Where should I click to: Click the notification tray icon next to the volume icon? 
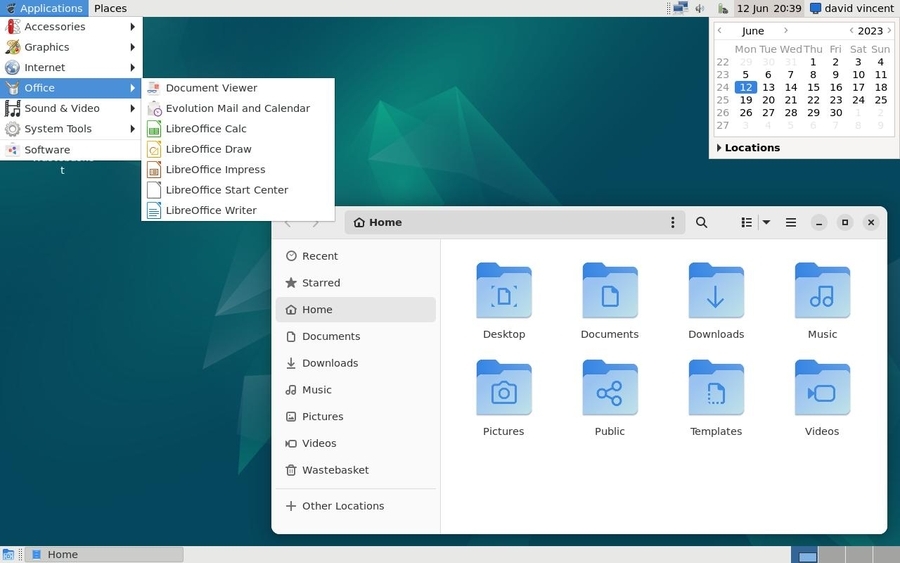pyautogui.click(x=723, y=8)
